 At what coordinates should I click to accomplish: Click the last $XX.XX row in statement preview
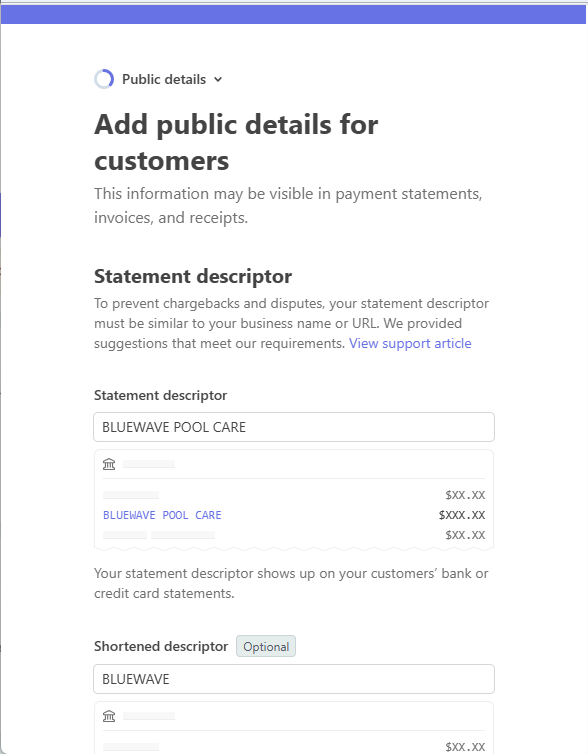294,535
